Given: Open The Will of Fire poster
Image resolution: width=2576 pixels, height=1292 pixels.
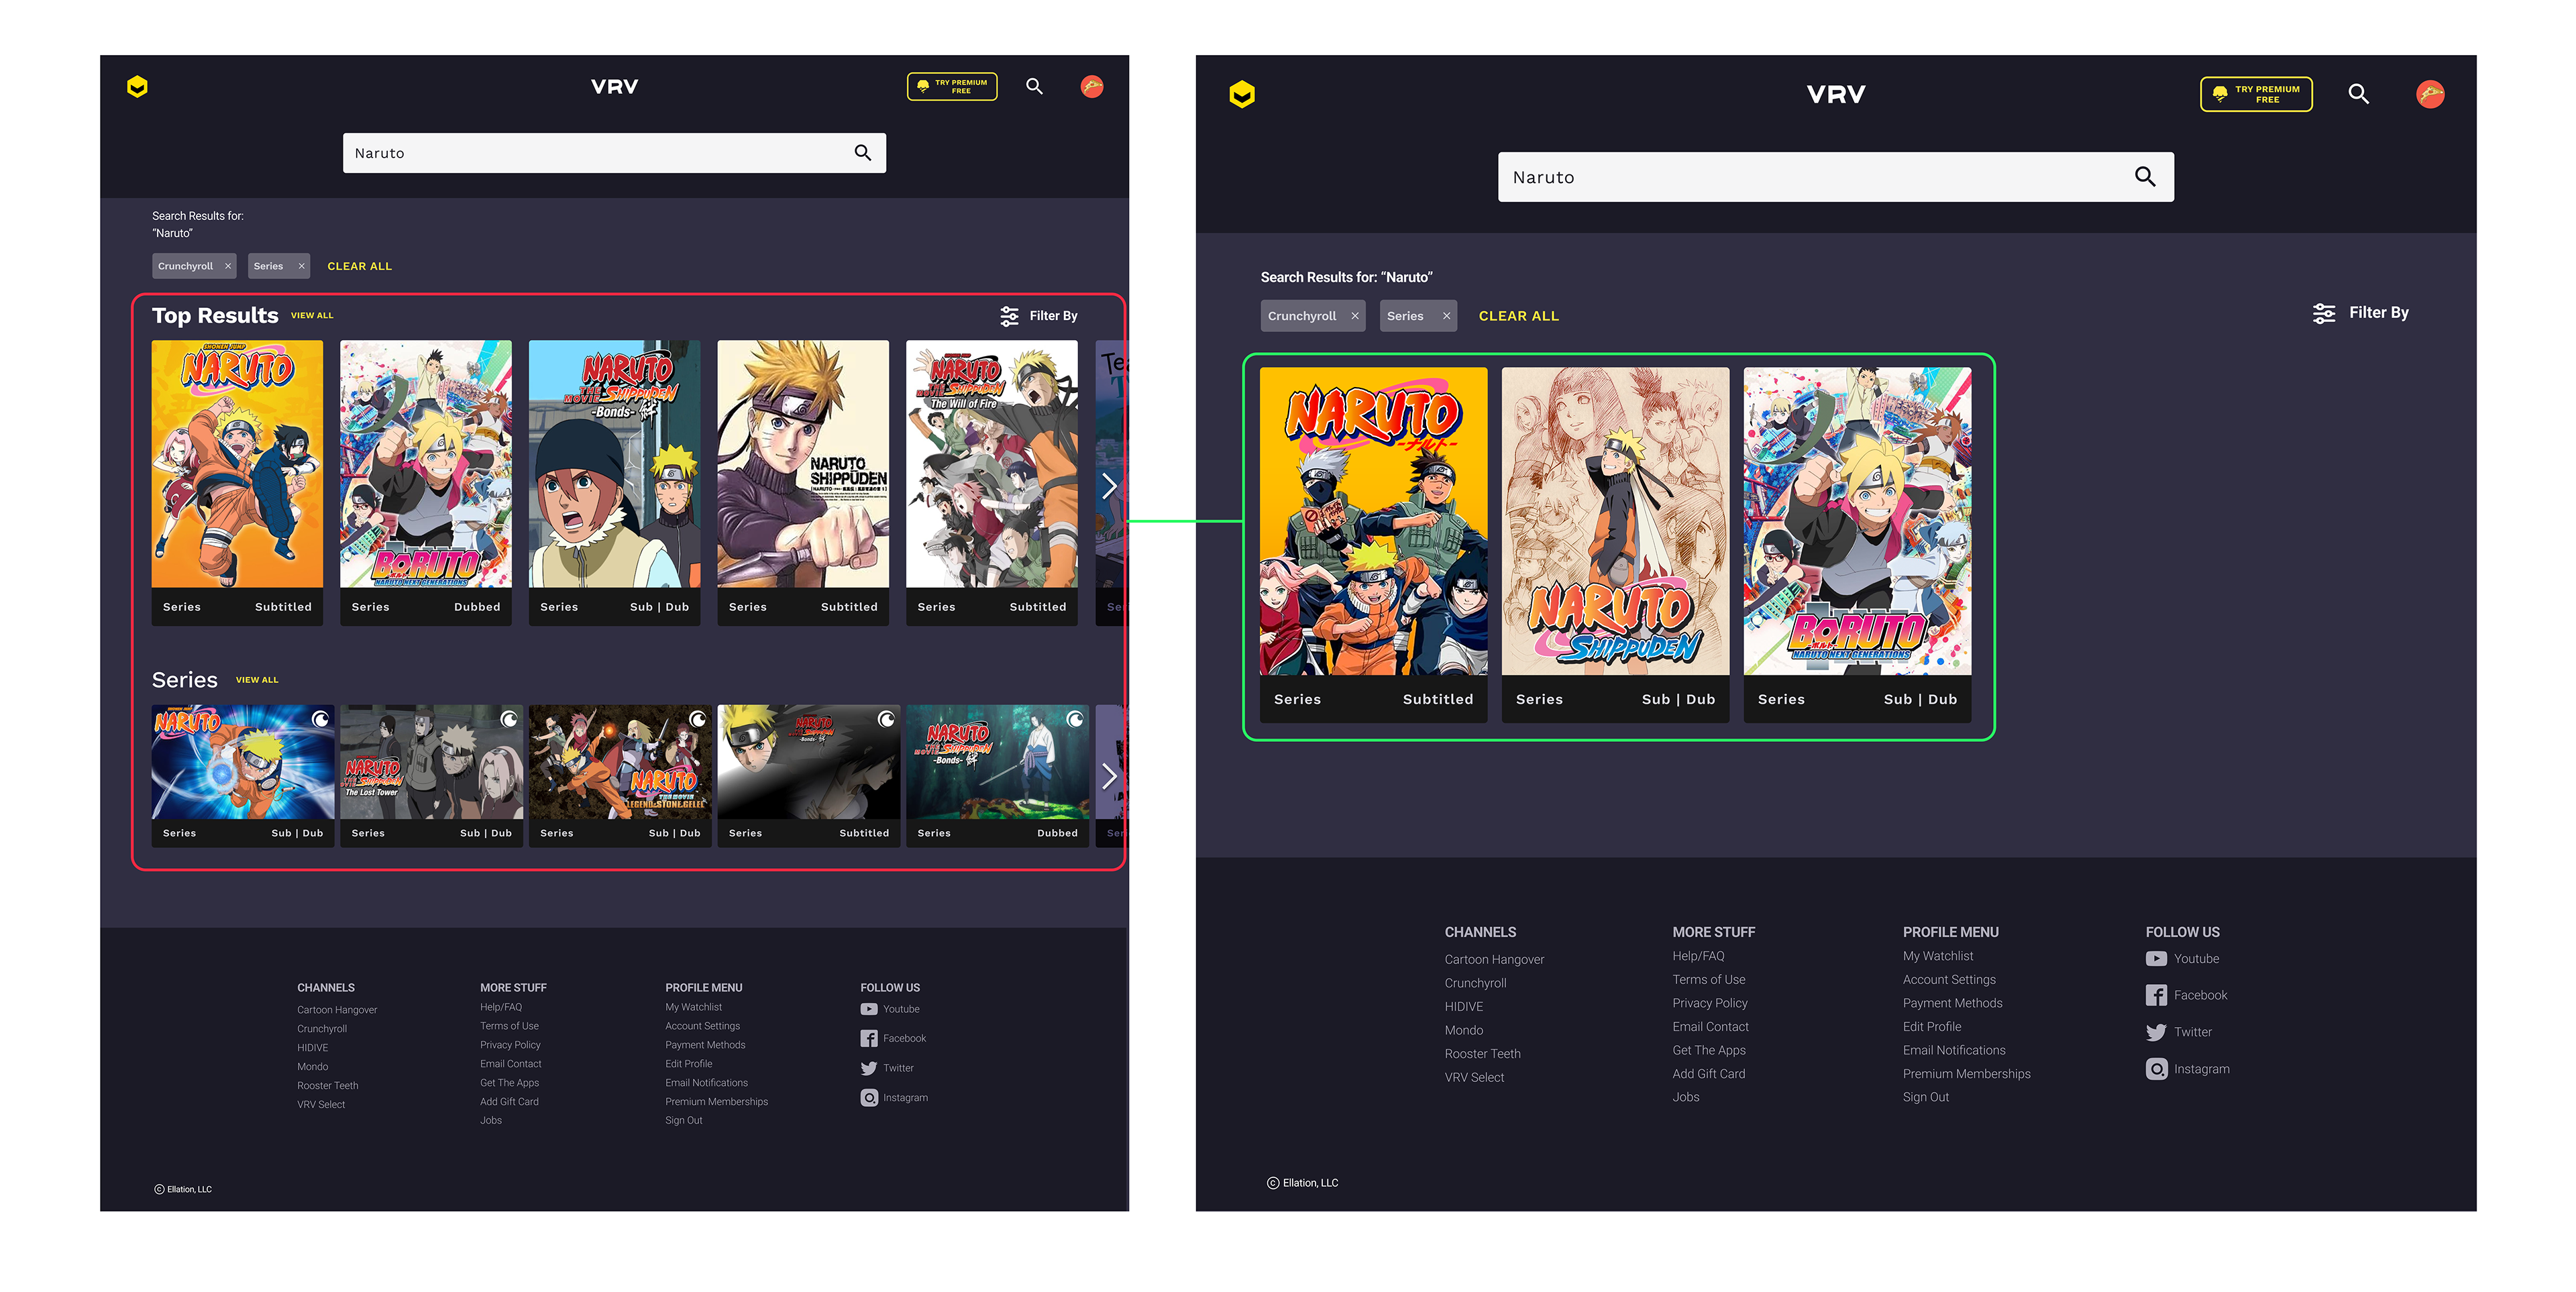Looking at the screenshot, I should (992, 483).
